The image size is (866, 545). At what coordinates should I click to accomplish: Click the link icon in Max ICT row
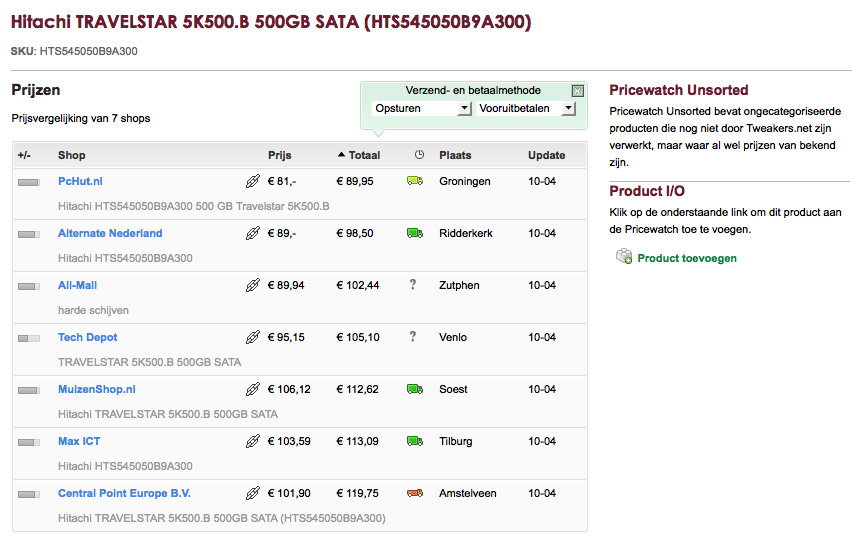click(x=252, y=441)
